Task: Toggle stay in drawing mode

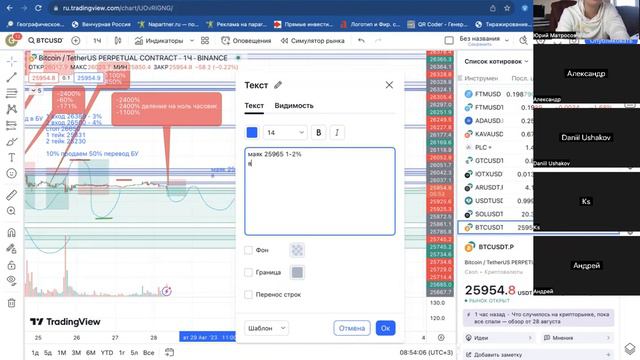Action: tap(11, 249)
